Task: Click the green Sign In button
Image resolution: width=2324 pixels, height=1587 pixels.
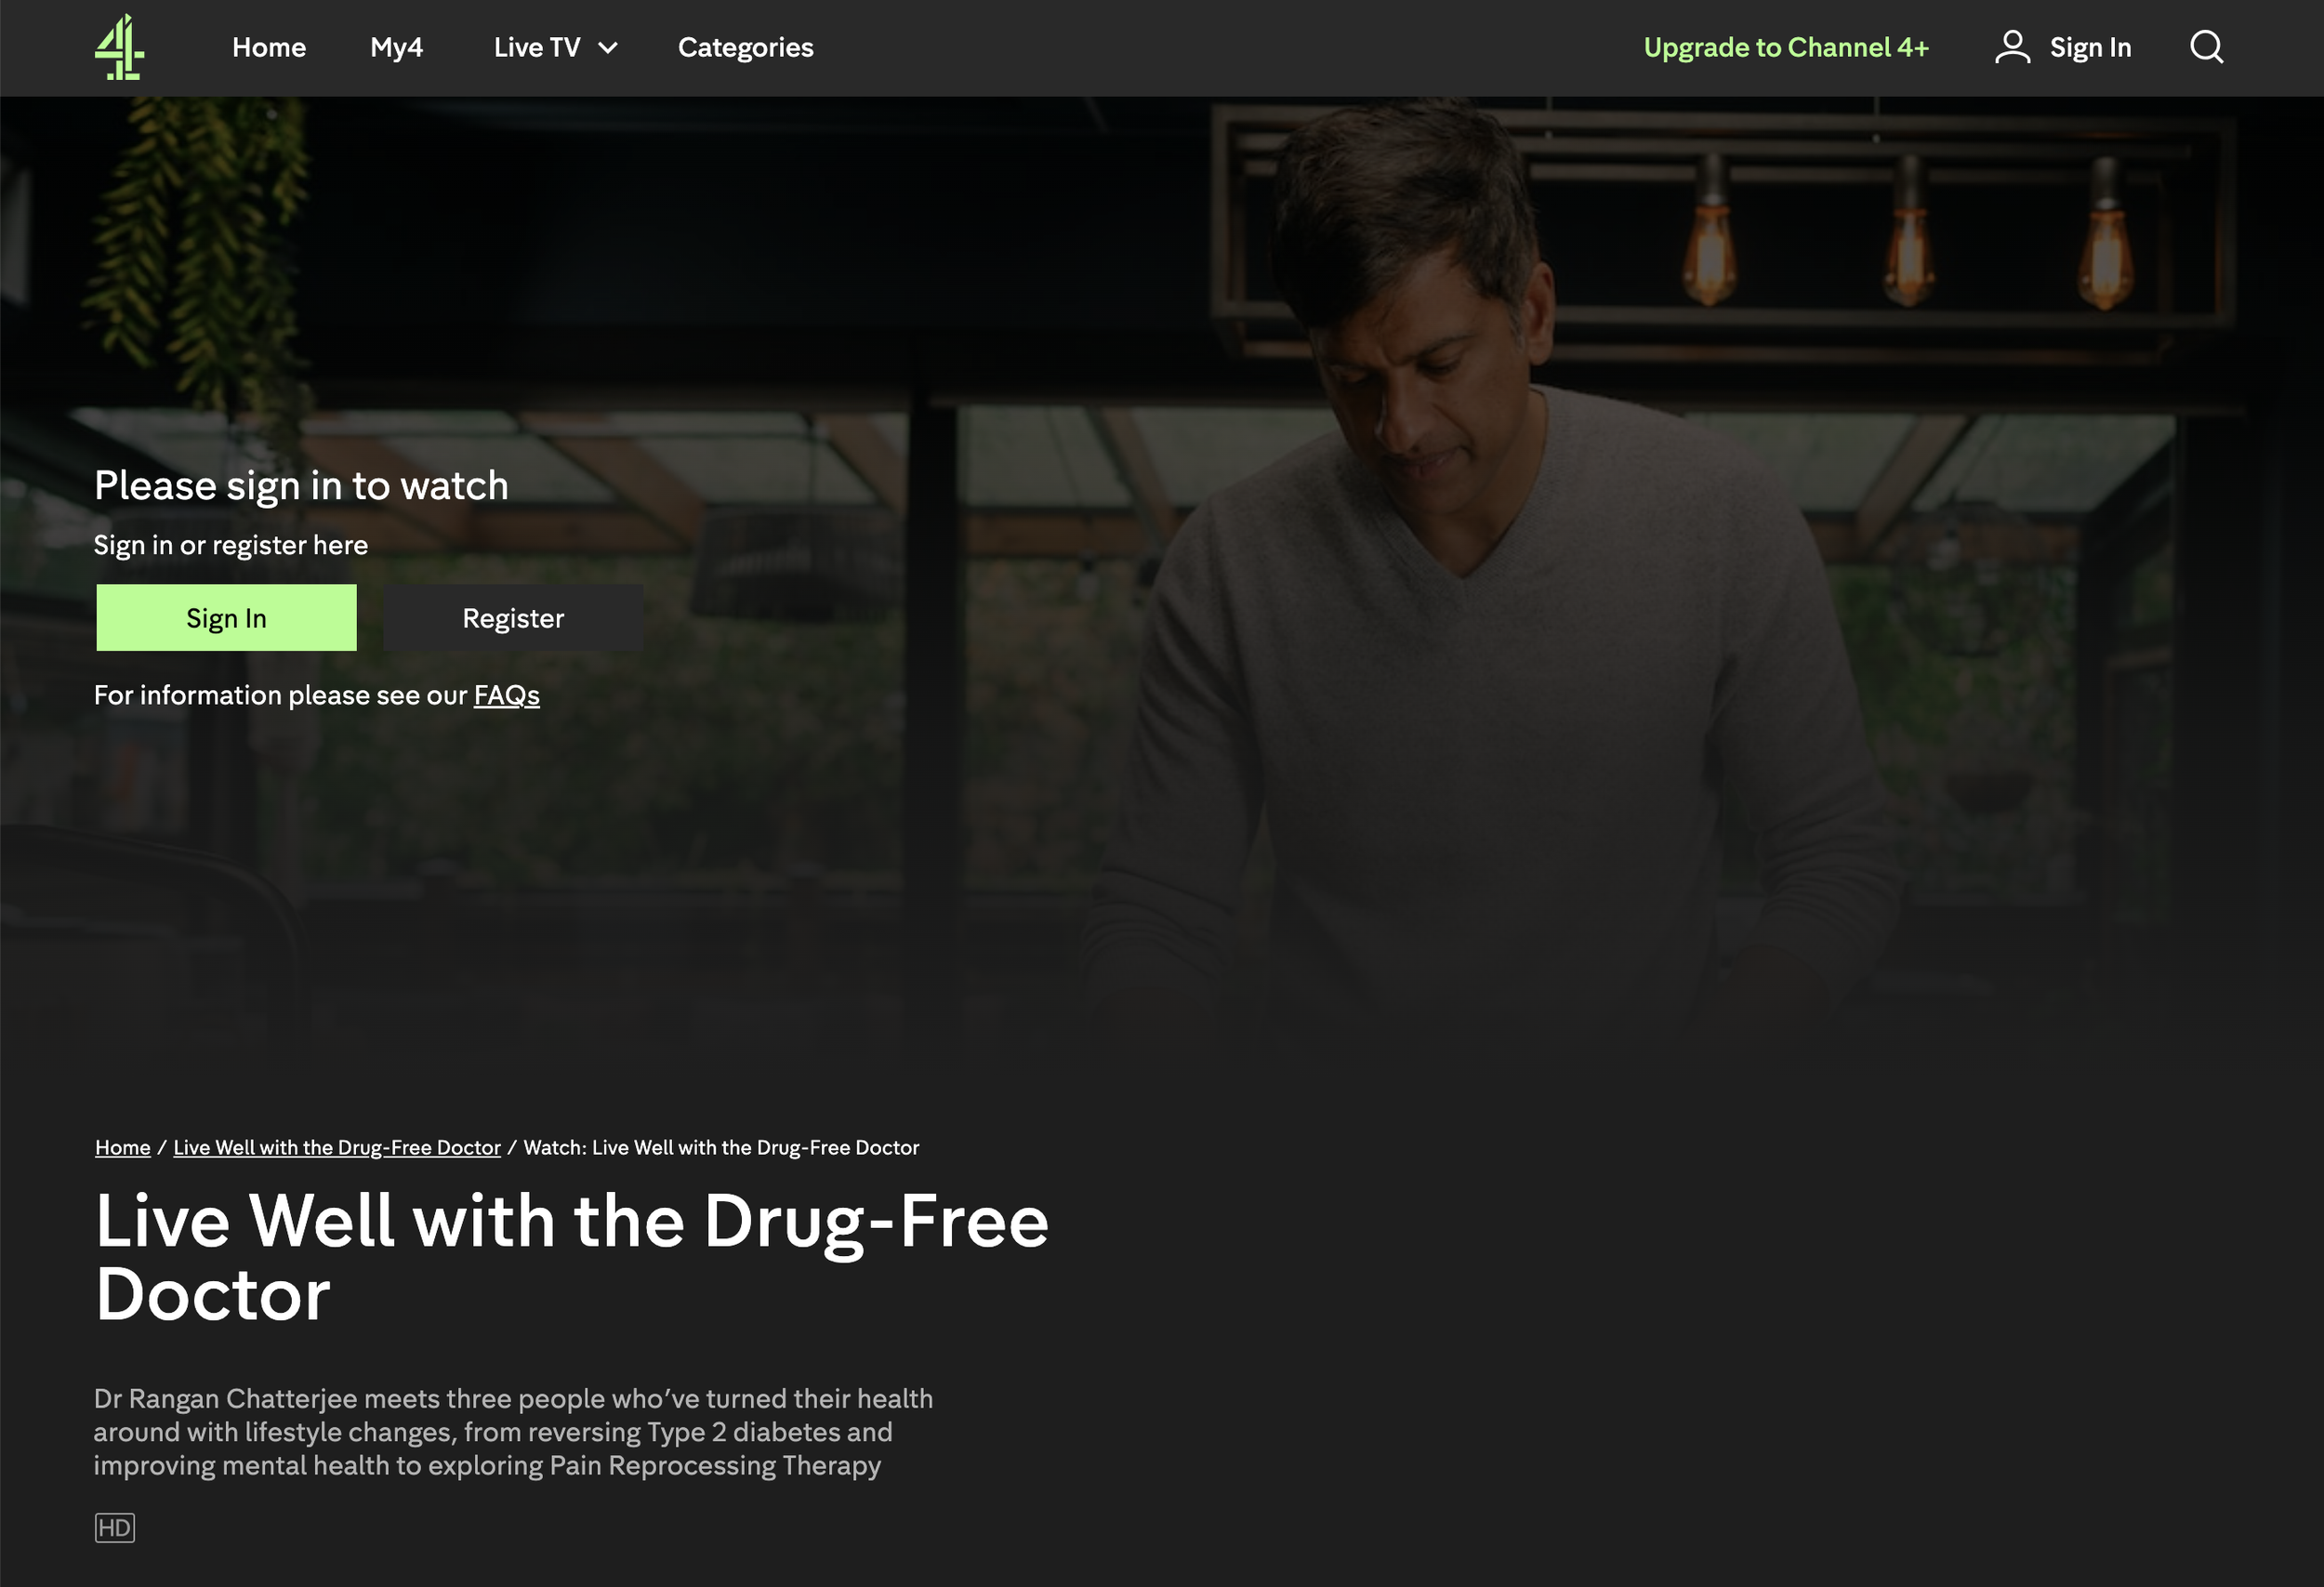Action: click(x=226, y=618)
